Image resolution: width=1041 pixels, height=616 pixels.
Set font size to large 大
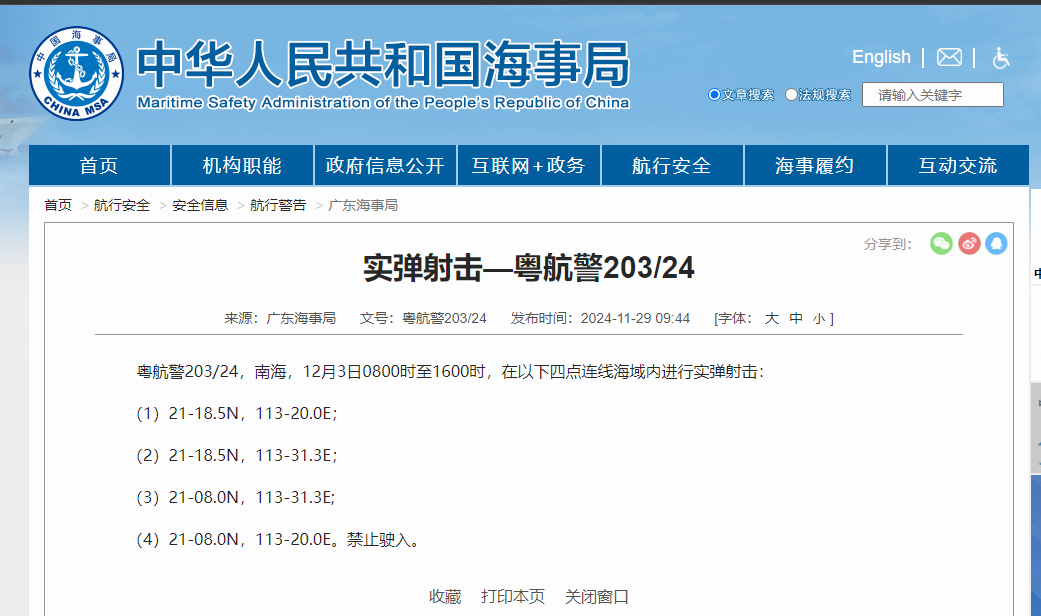771,318
